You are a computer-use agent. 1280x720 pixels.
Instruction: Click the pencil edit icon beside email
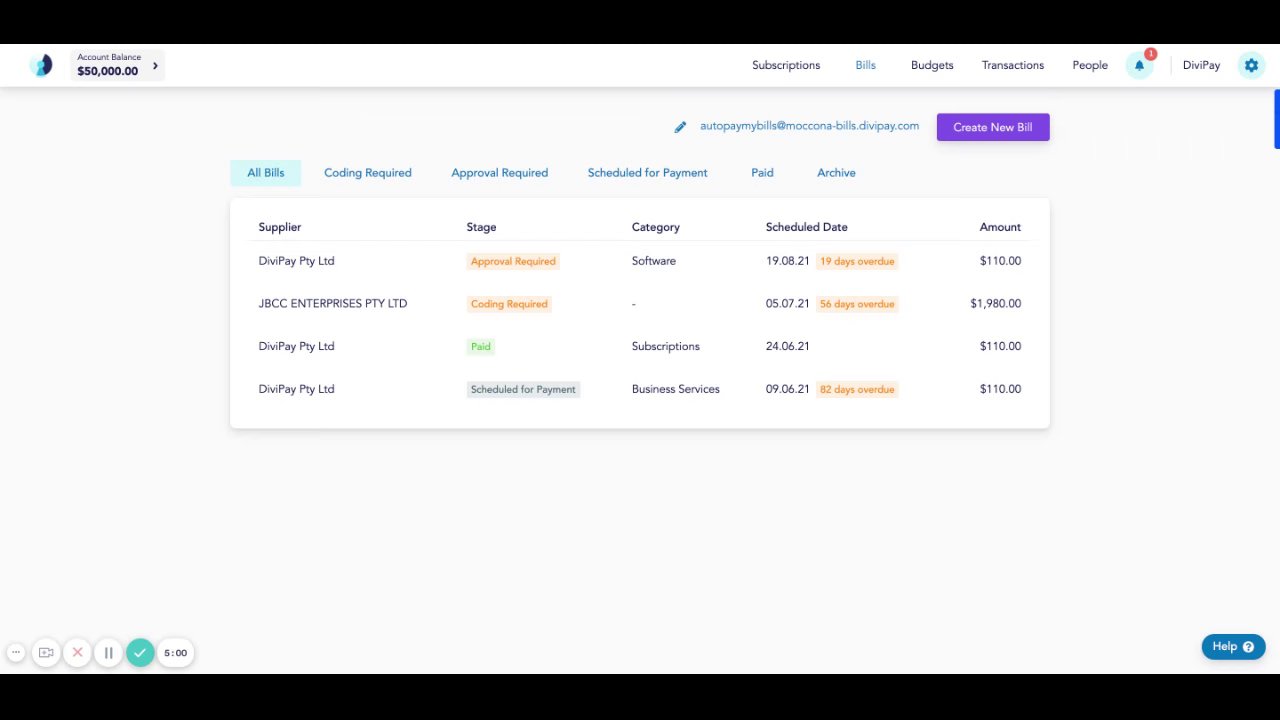coord(680,127)
